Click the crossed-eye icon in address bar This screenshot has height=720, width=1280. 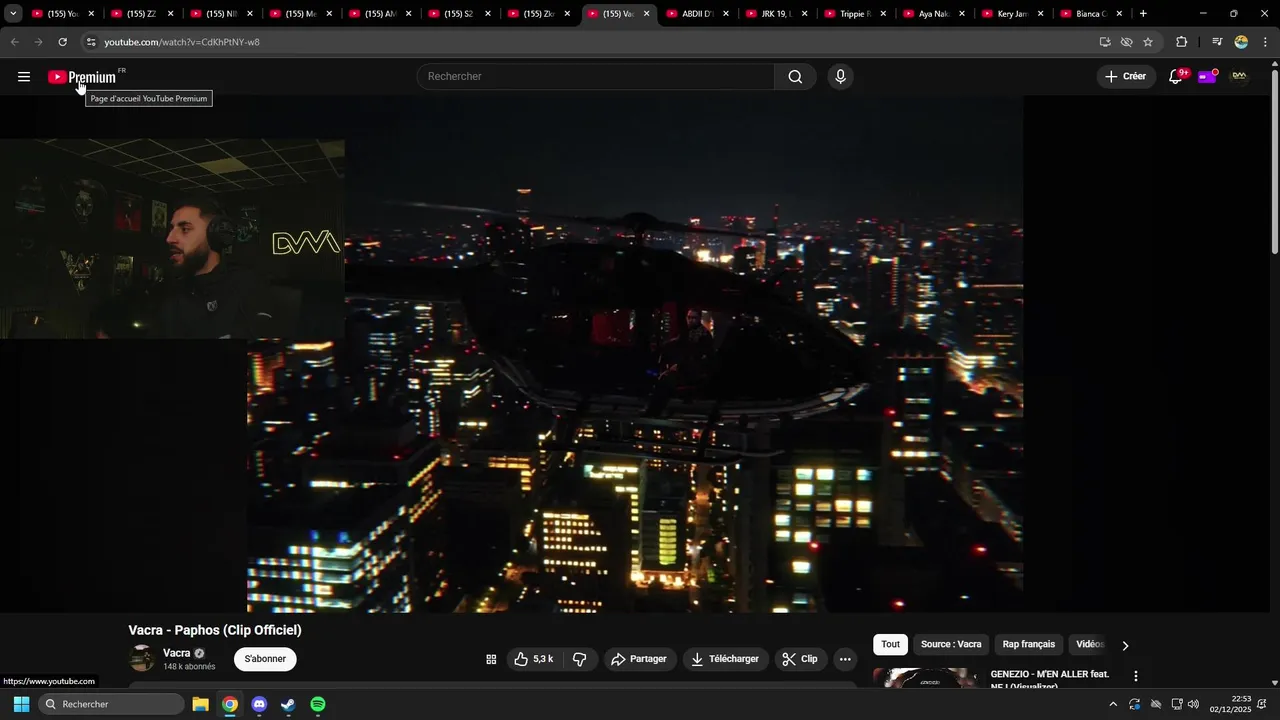1126,42
